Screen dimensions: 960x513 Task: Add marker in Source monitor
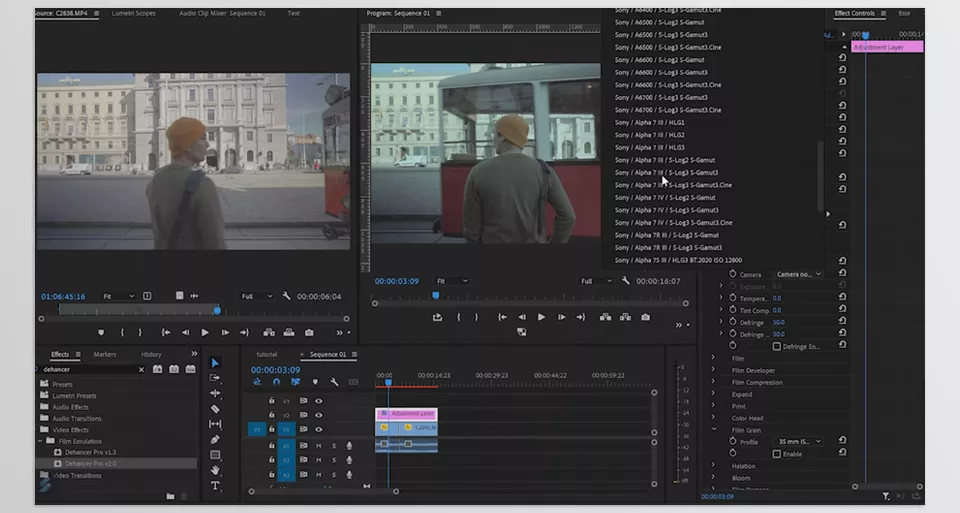[101, 332]
